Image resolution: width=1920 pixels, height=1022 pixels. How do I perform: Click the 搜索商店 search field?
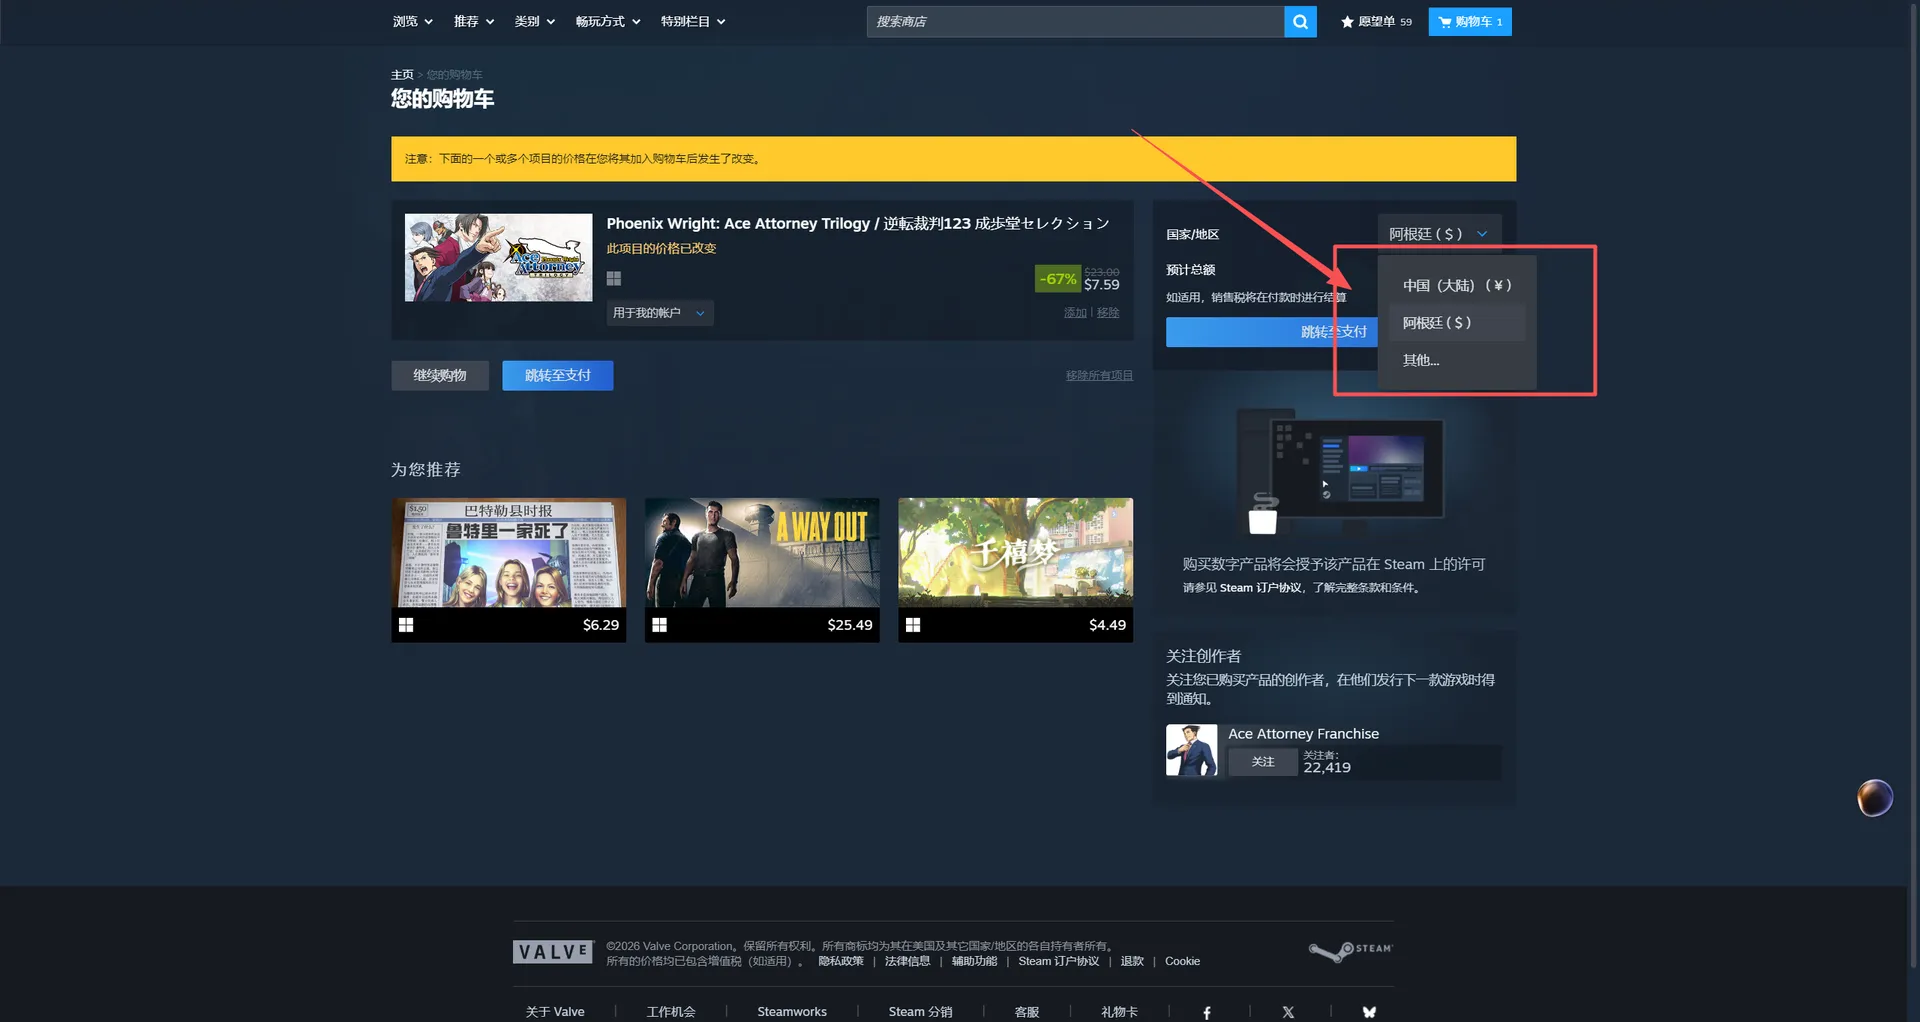[1075, 21]
